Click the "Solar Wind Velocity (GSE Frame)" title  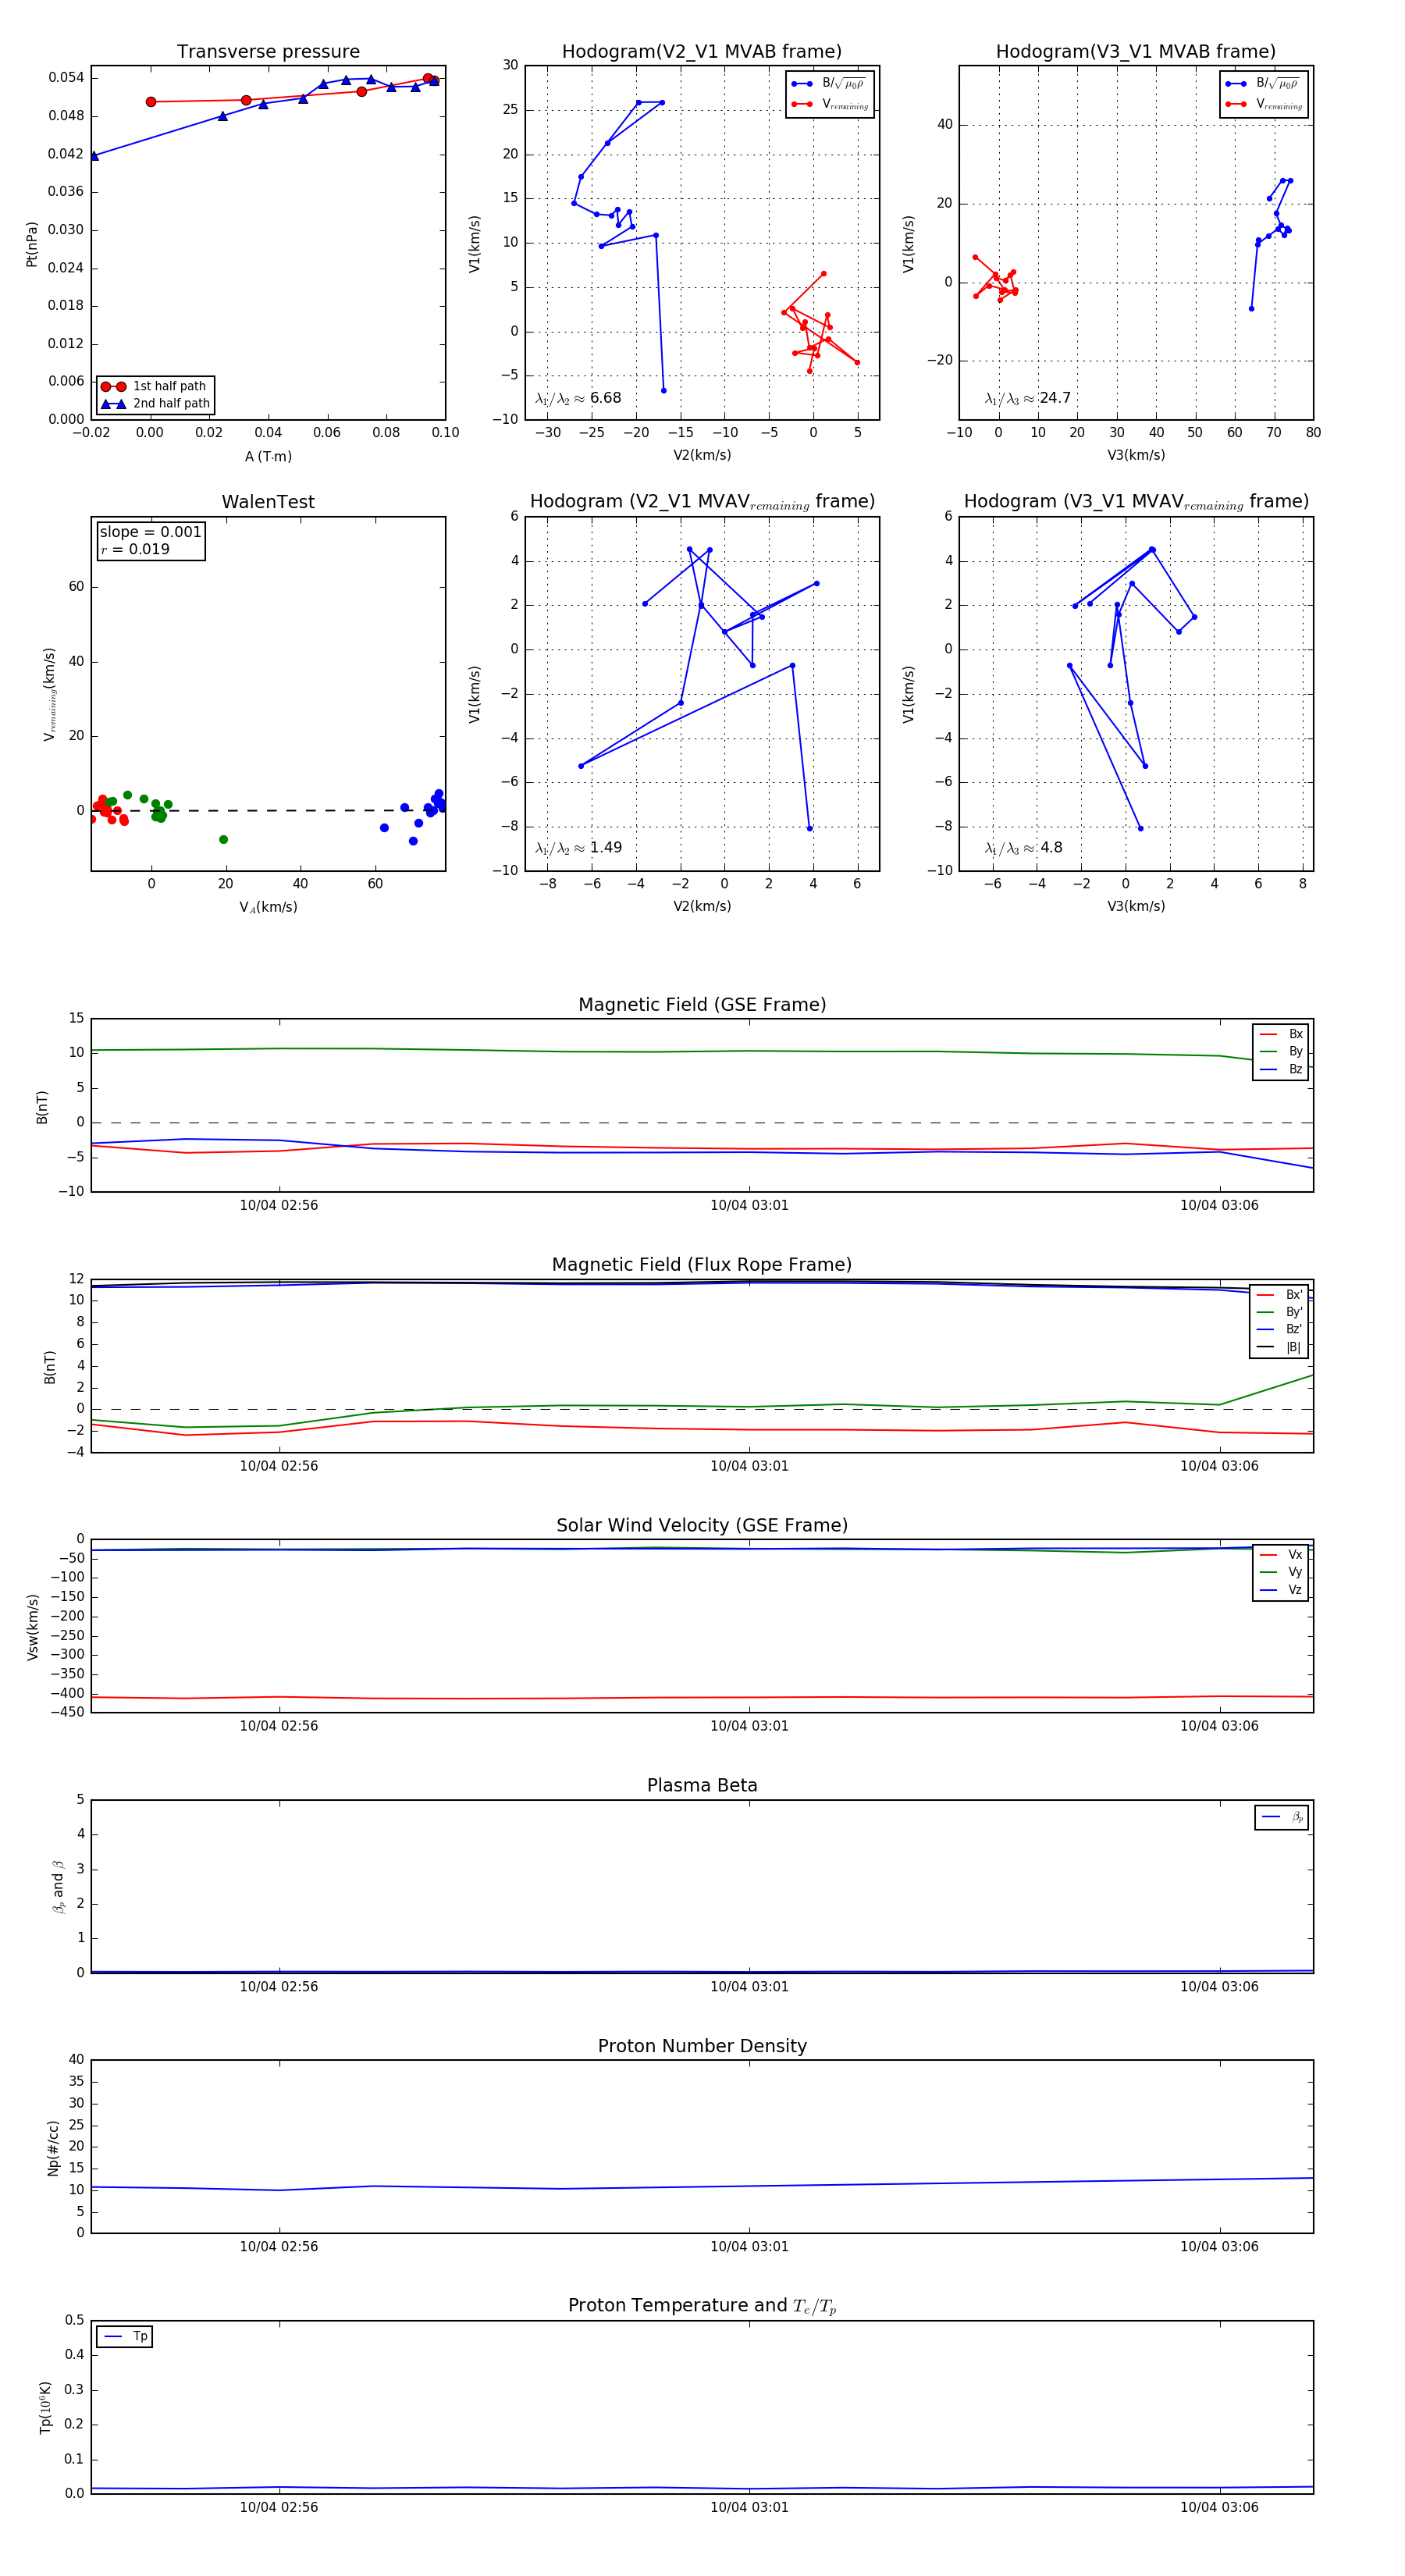point(702,1525)
